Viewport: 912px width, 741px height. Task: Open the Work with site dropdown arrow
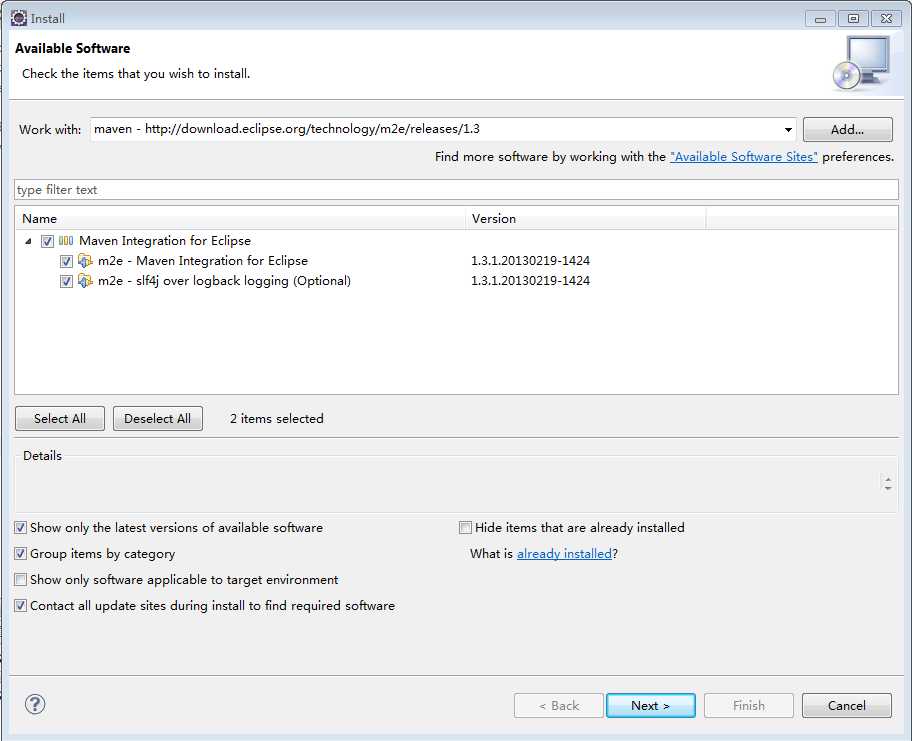click(x=788, y=129)
